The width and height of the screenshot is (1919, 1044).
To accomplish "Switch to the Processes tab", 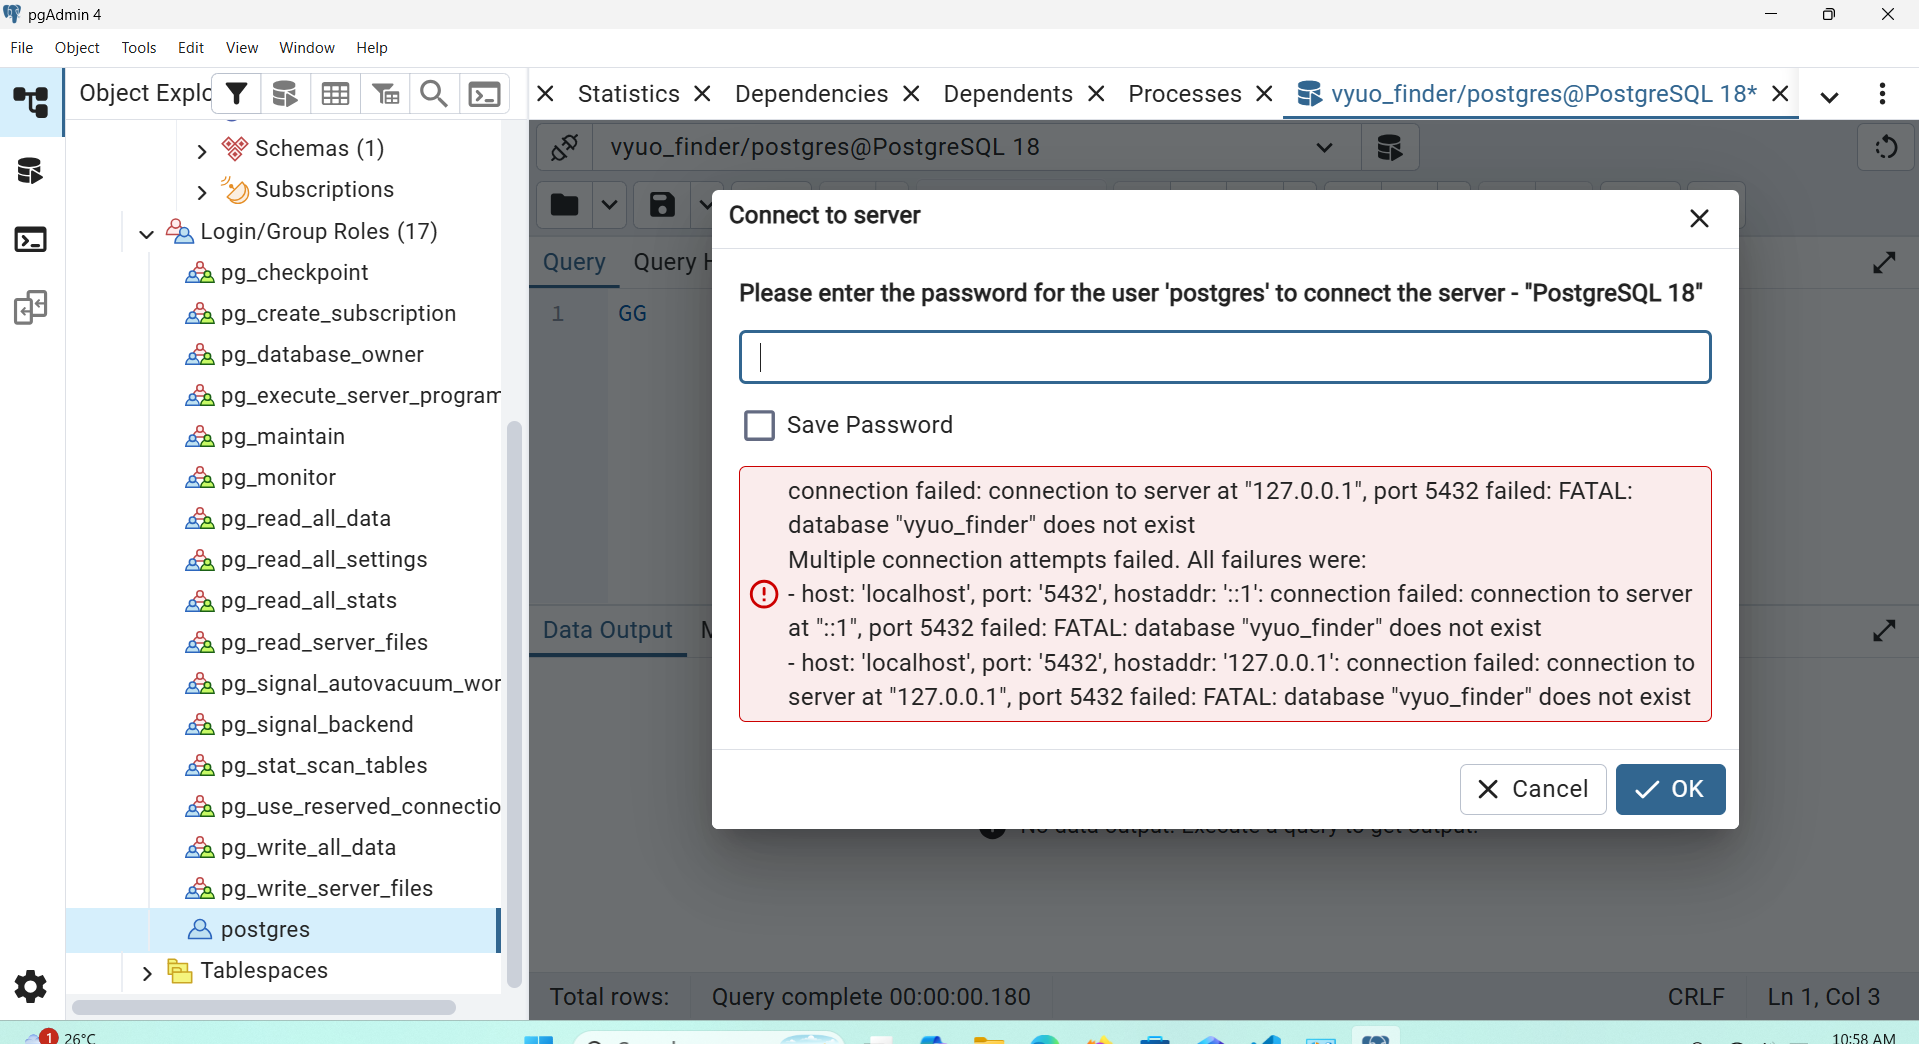I will click(1185, 94).
